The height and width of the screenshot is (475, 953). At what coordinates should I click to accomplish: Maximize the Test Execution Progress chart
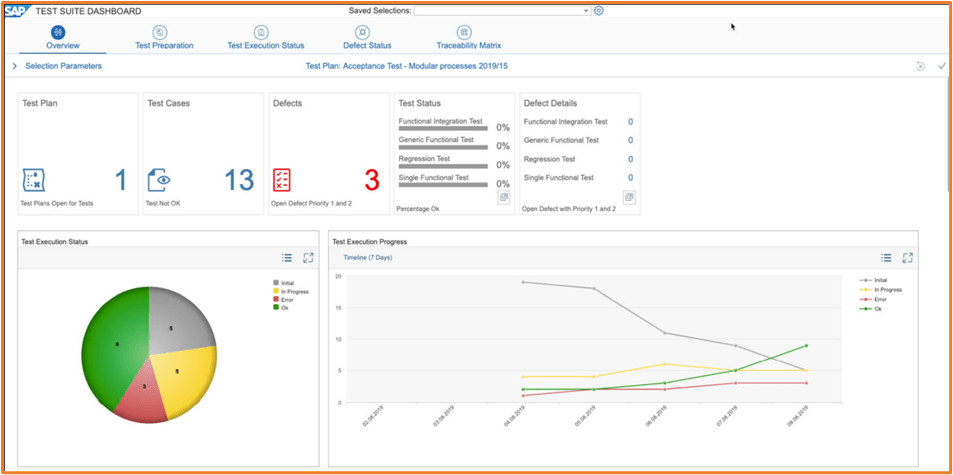coord(907,258)
